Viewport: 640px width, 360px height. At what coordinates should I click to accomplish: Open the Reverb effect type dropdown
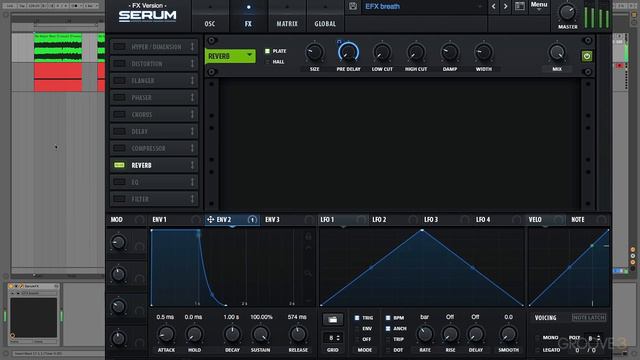pos(230,56)
